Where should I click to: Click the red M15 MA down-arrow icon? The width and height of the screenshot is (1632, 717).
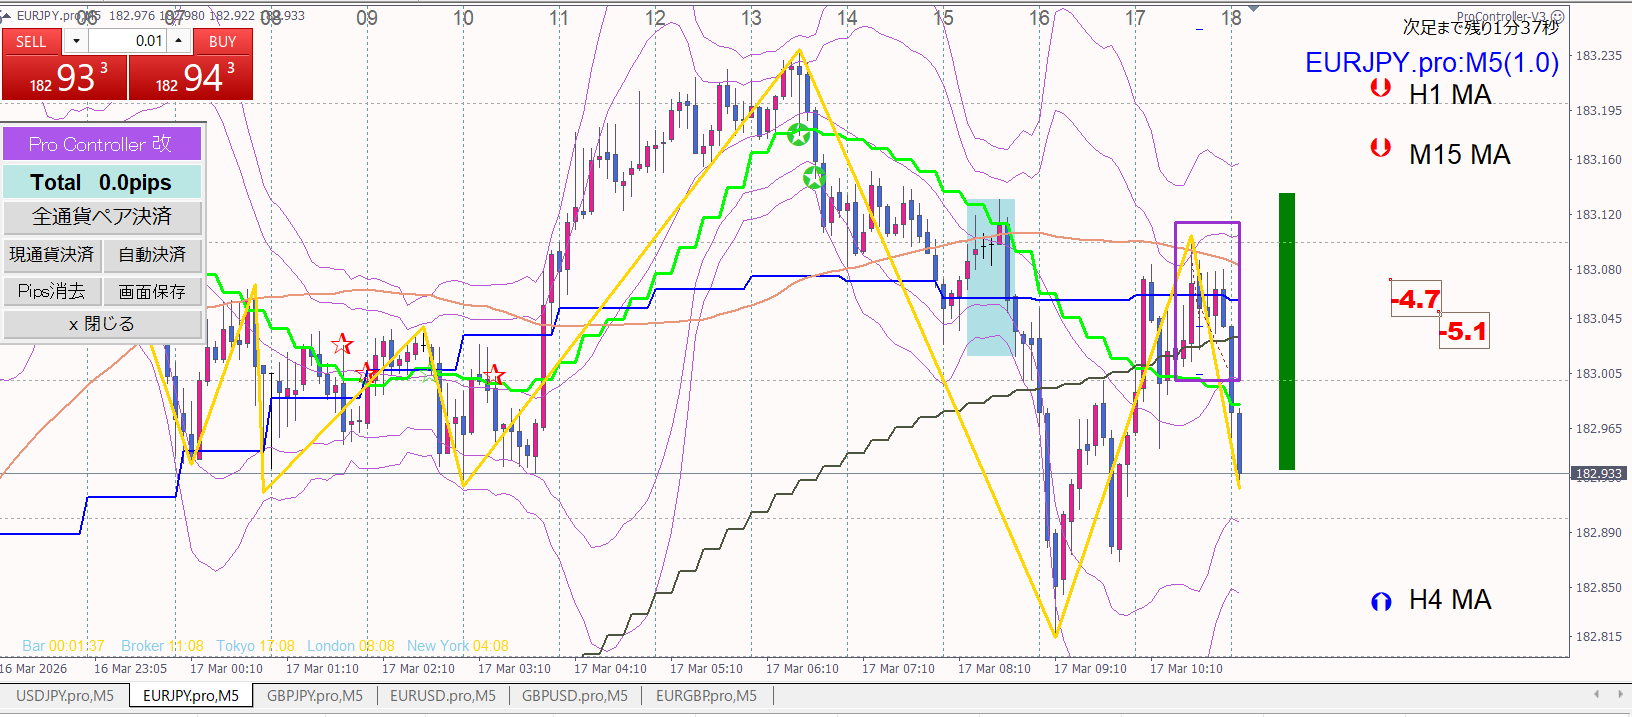(1380, 148)
